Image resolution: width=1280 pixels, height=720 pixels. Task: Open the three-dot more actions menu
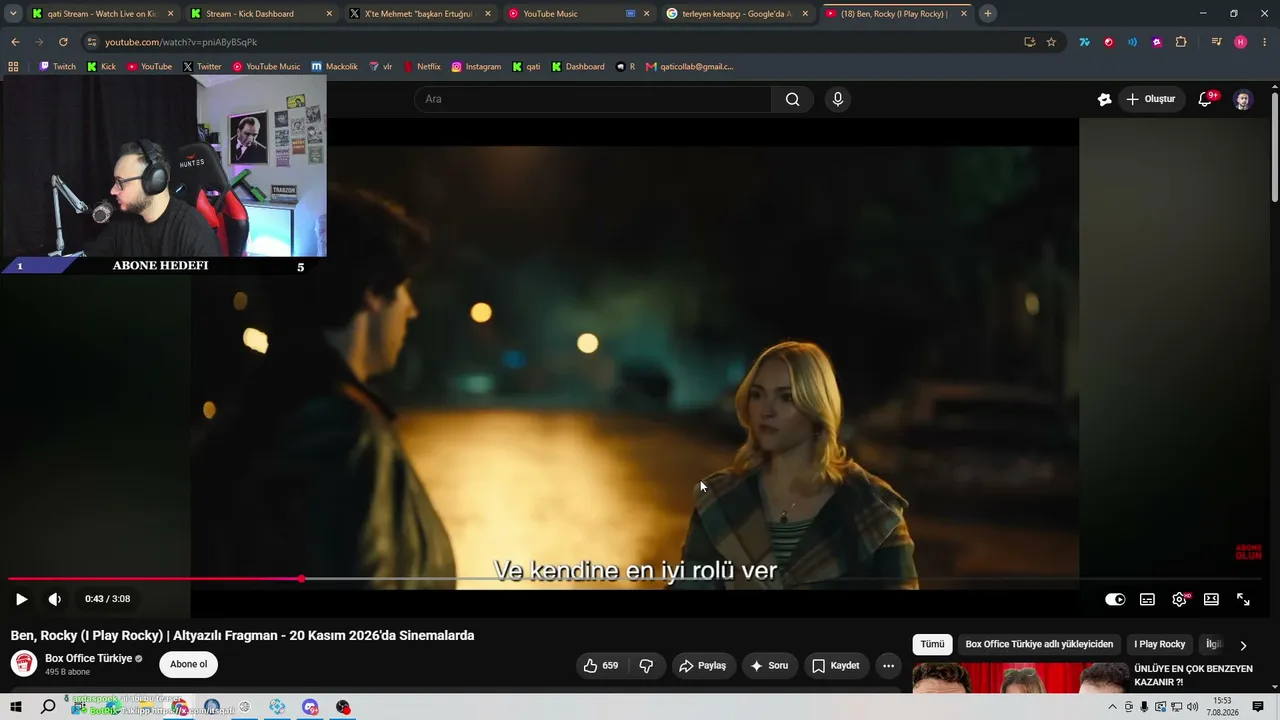(x=888, y=666)
